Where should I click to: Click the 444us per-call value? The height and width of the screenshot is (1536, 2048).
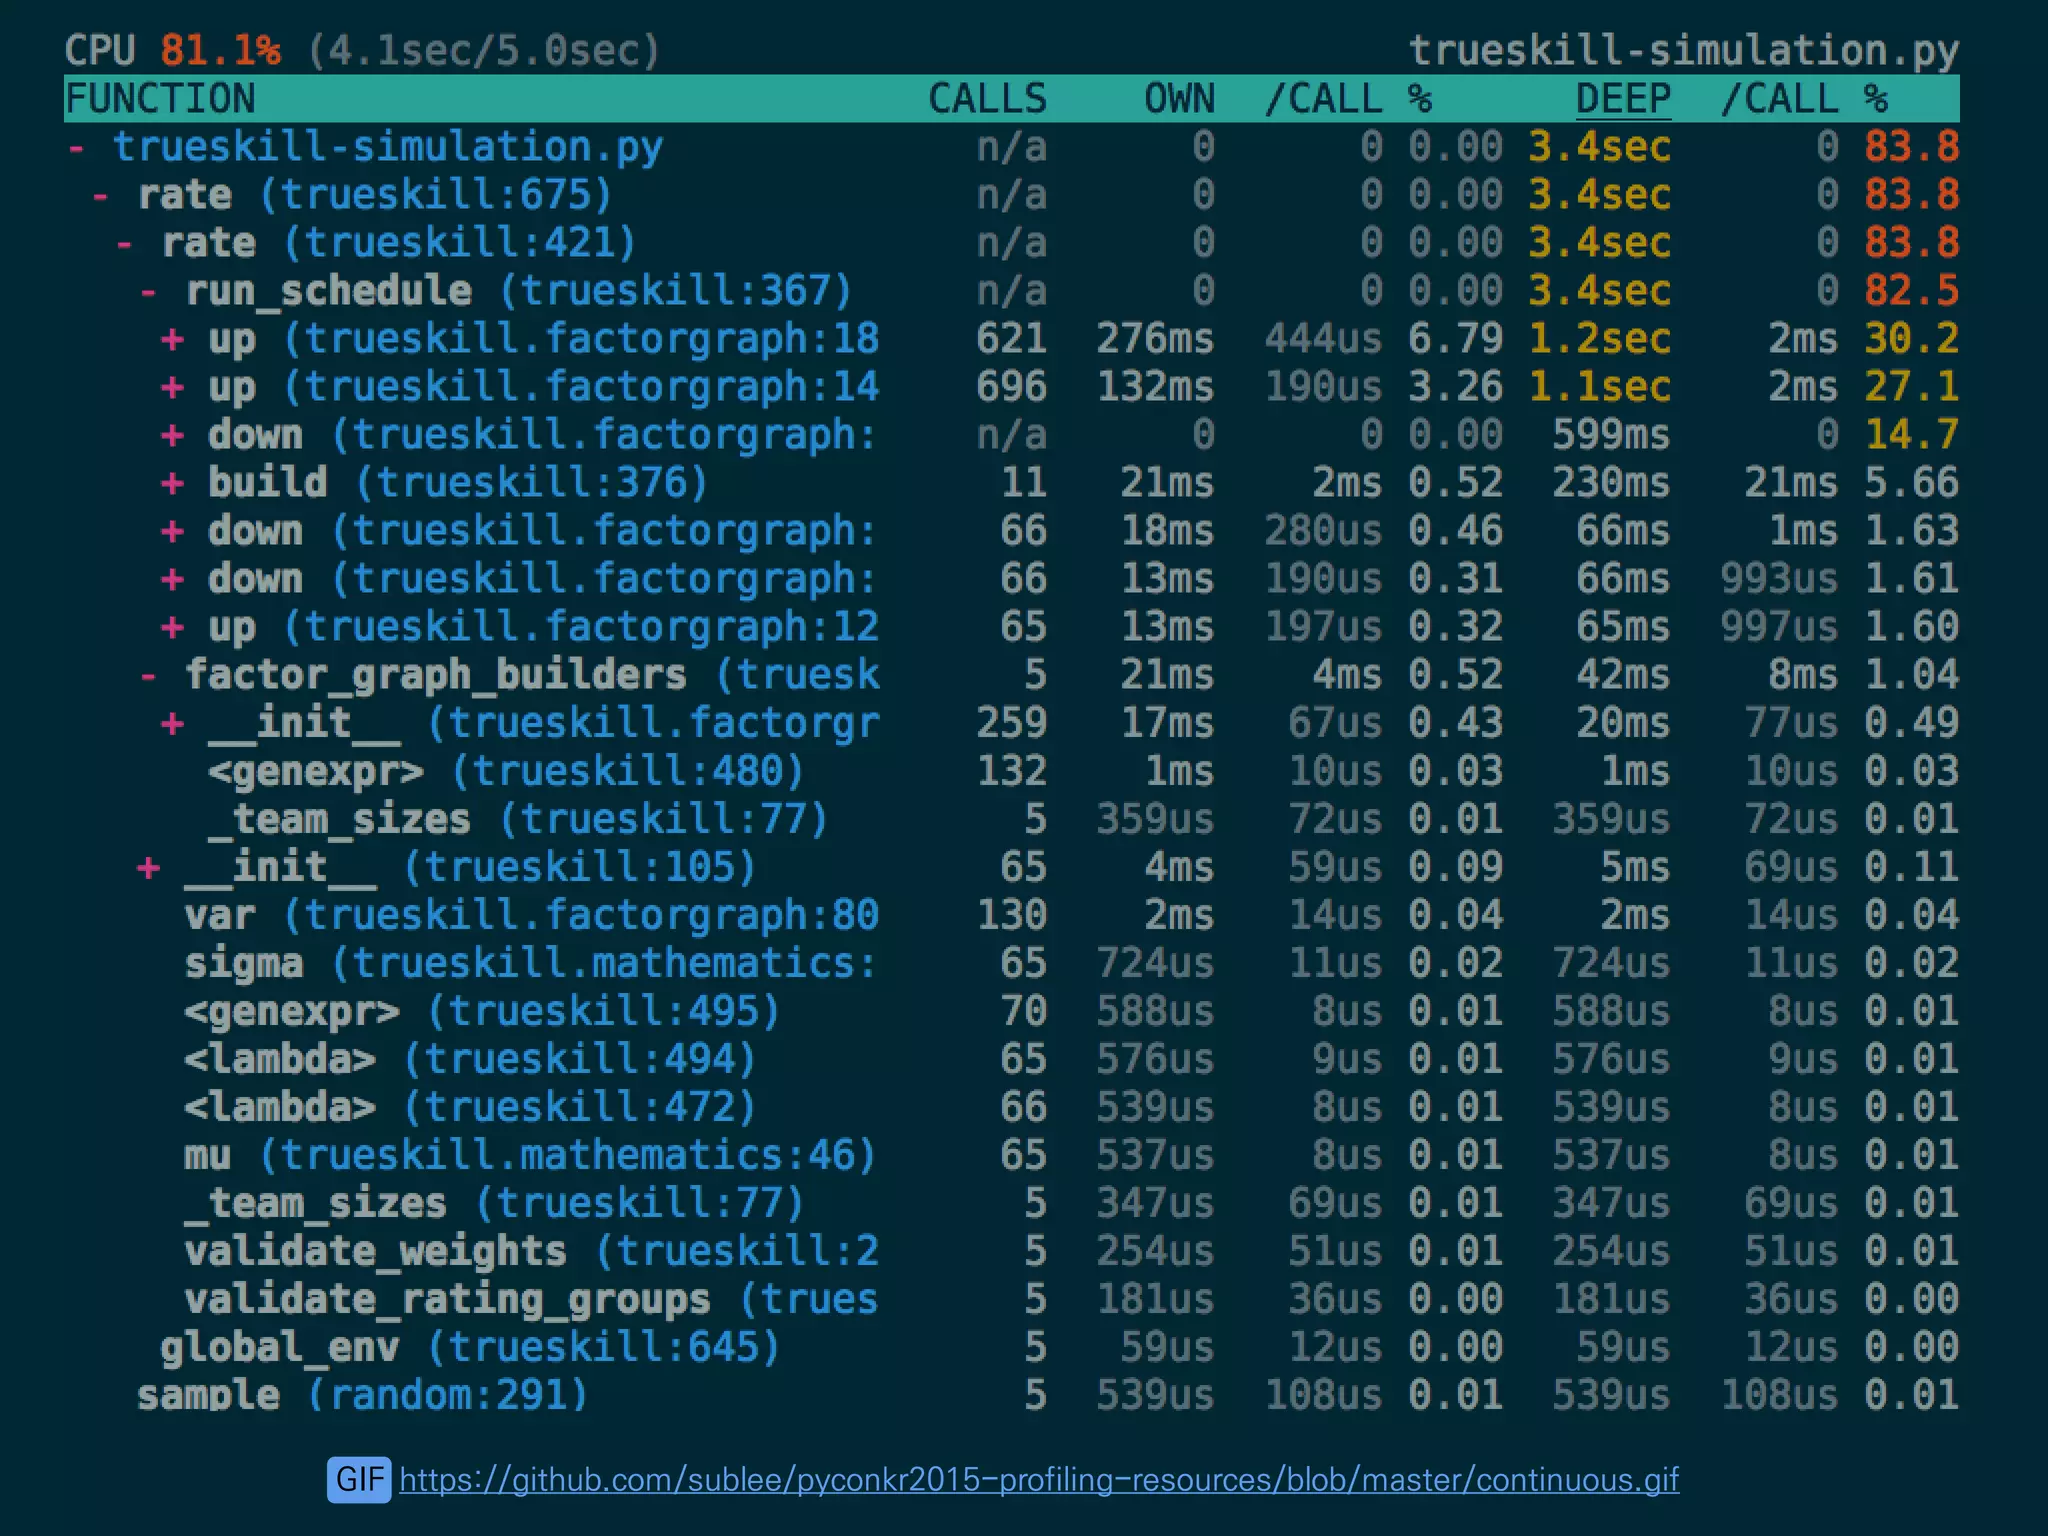(x=1324, y=340)
